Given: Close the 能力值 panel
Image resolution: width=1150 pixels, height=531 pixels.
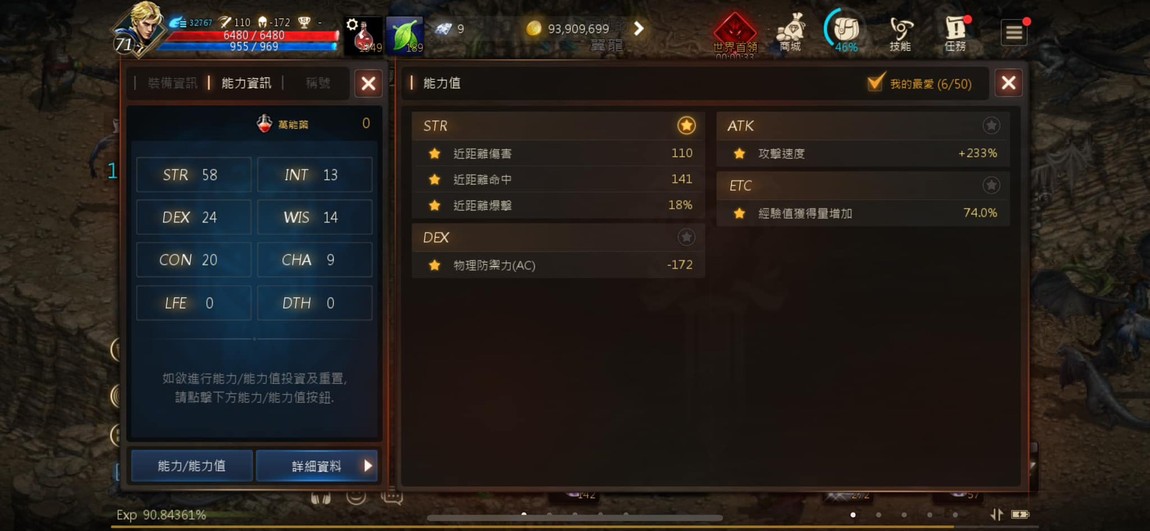Looking at the screenshot, I should click(1008, 83).
